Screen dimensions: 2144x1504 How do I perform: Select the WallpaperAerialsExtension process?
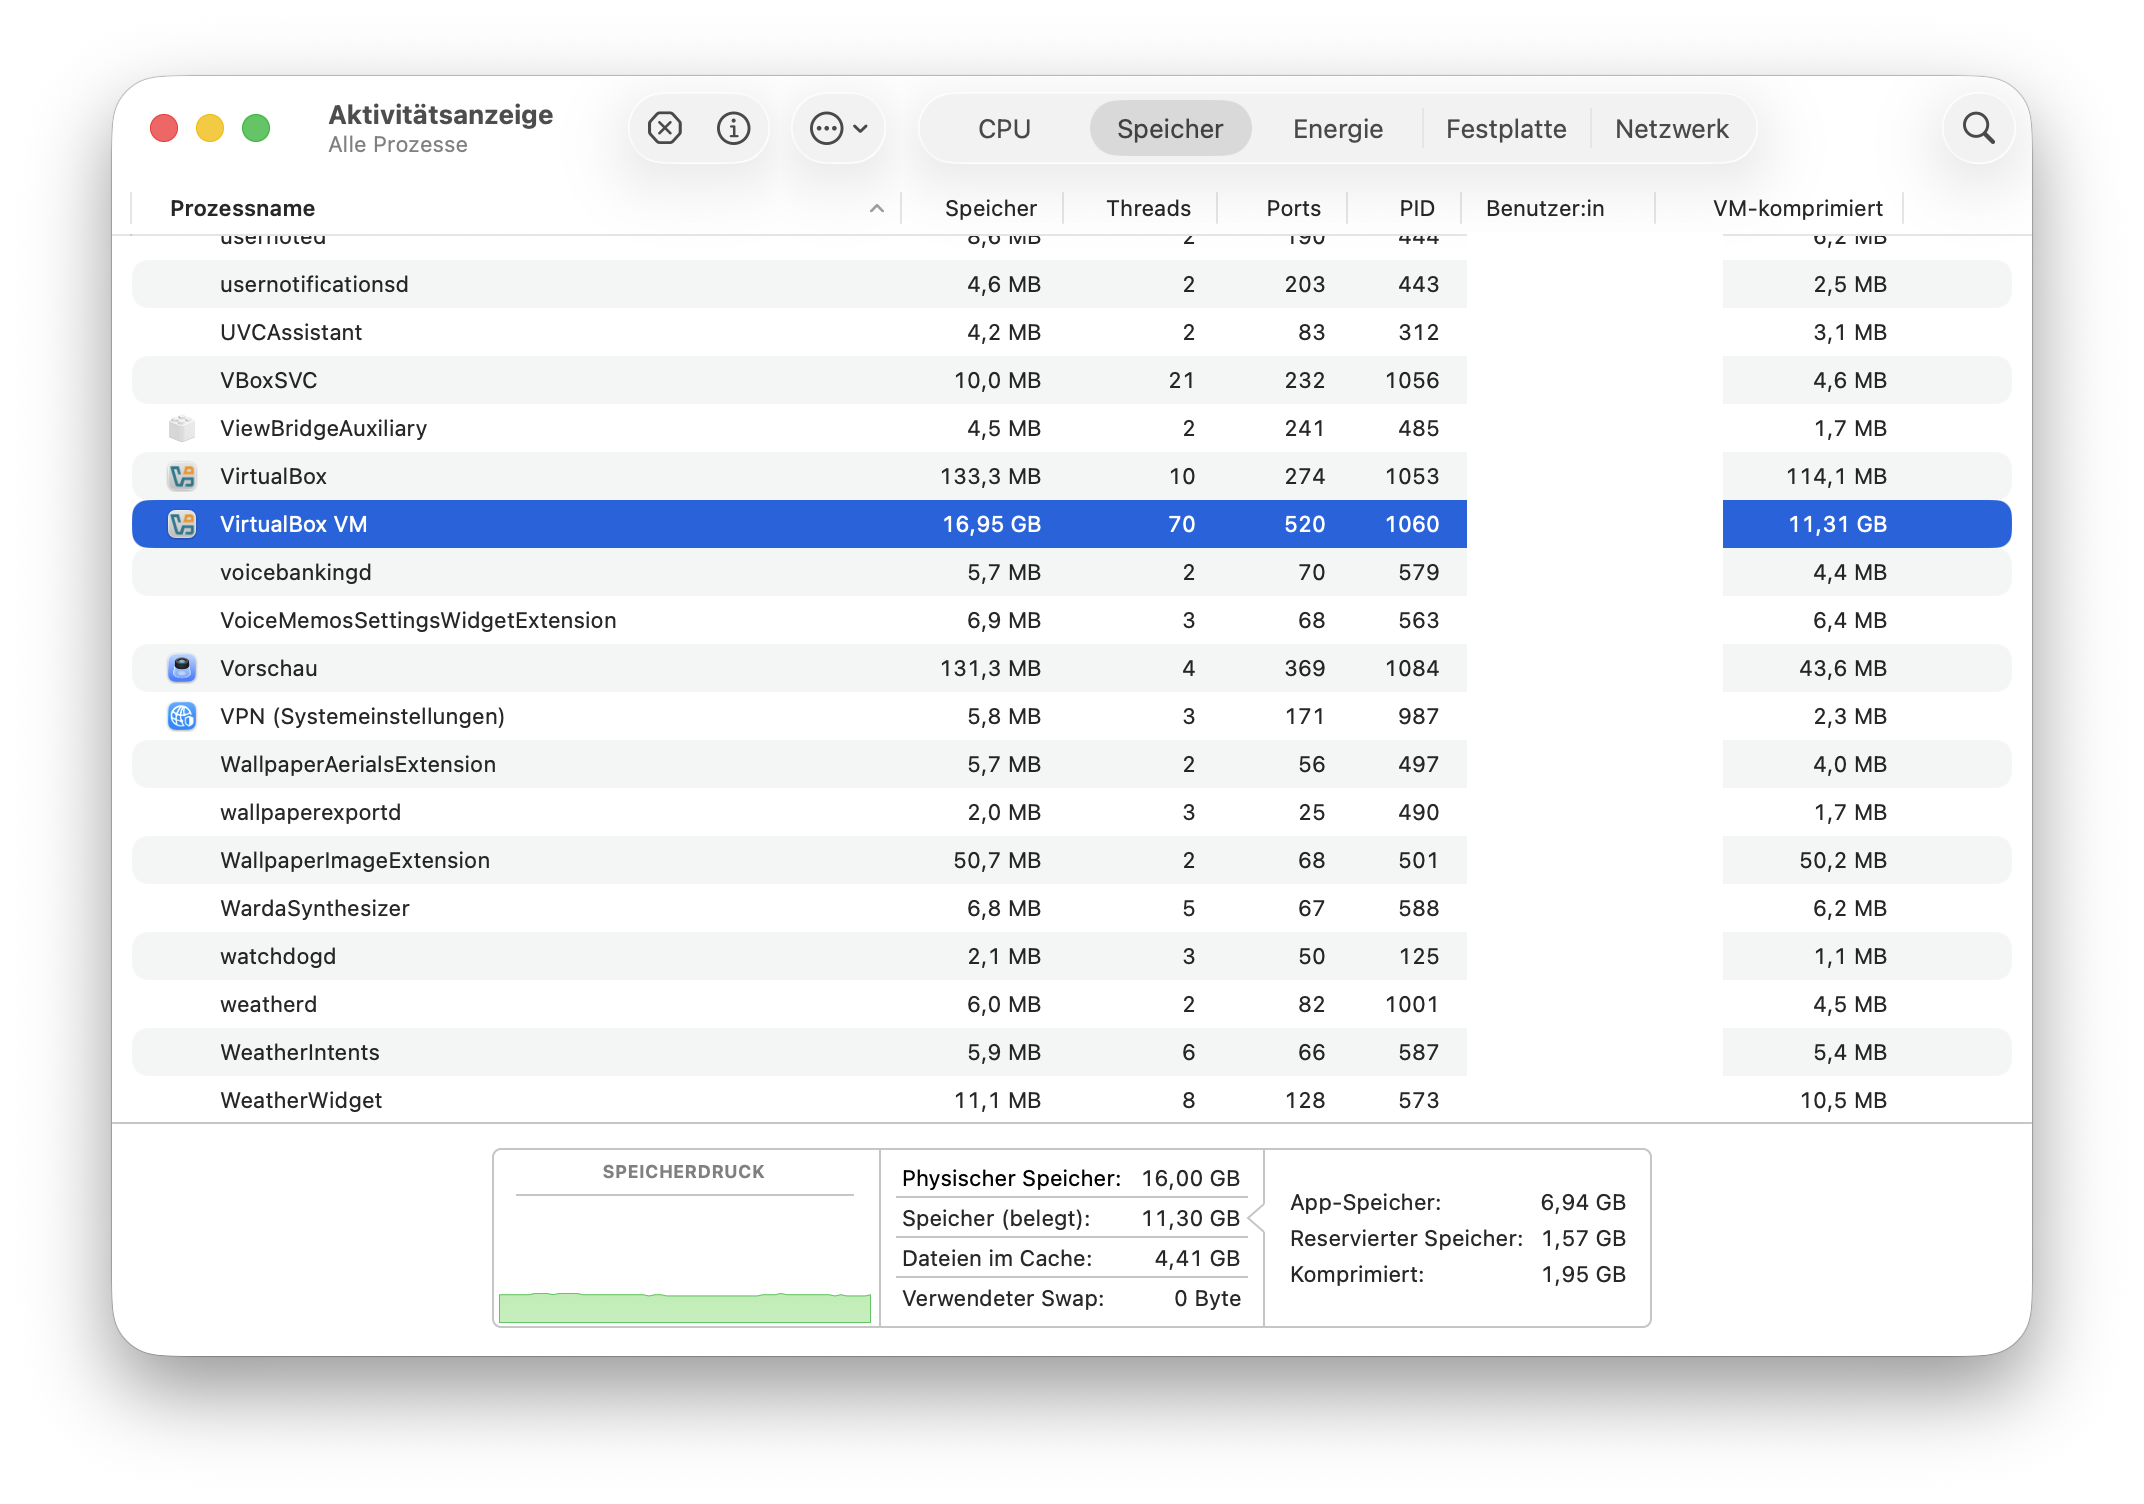pos(358,764)
